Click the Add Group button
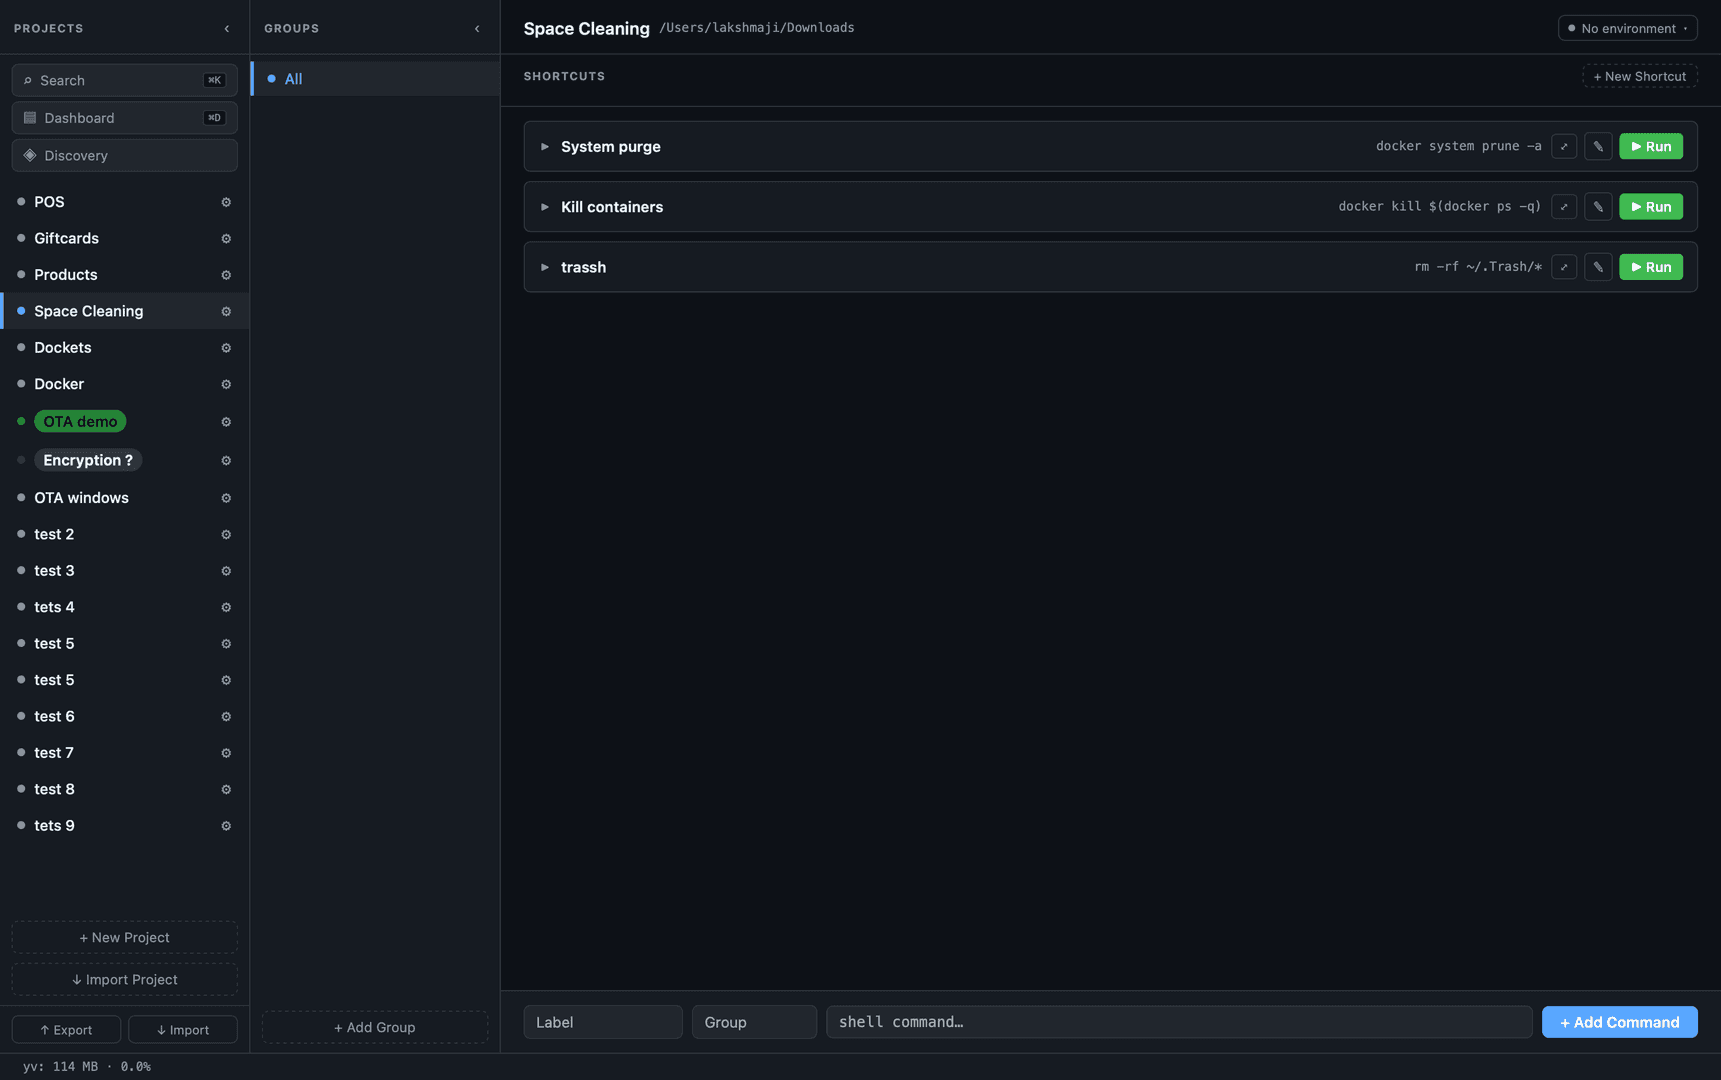Screen dimensions: 1721x1080 point(375,1027)
